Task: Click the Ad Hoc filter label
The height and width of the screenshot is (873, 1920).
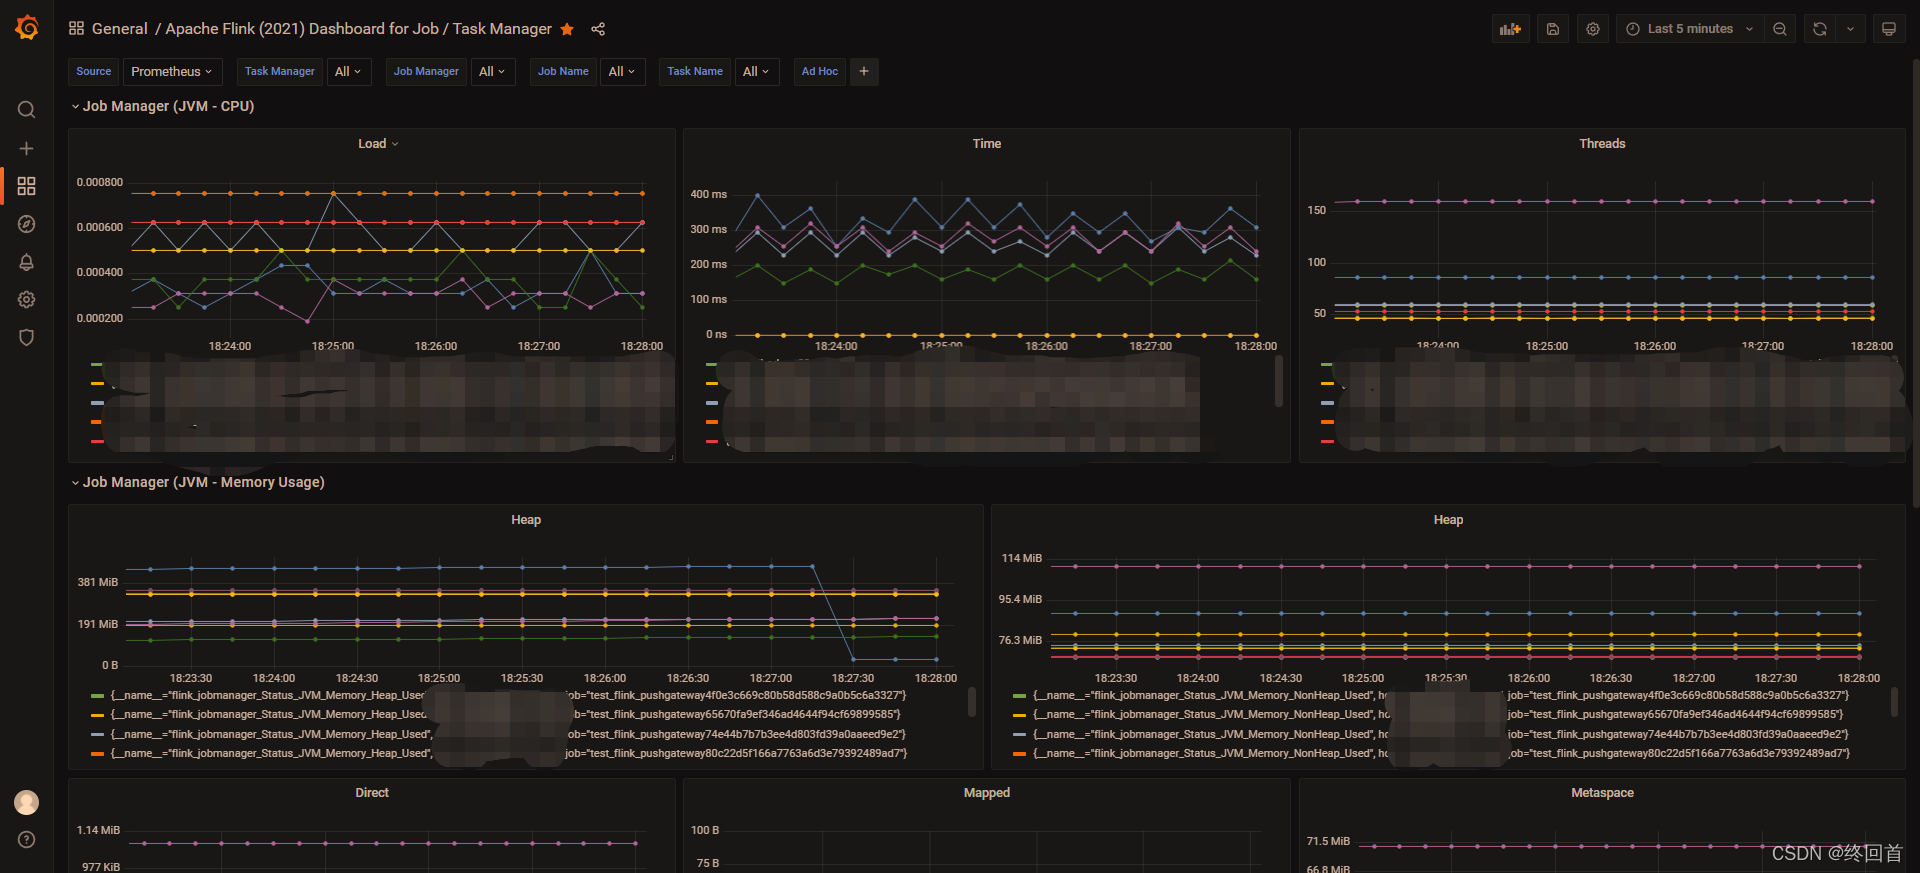Action: coord(820,71)
